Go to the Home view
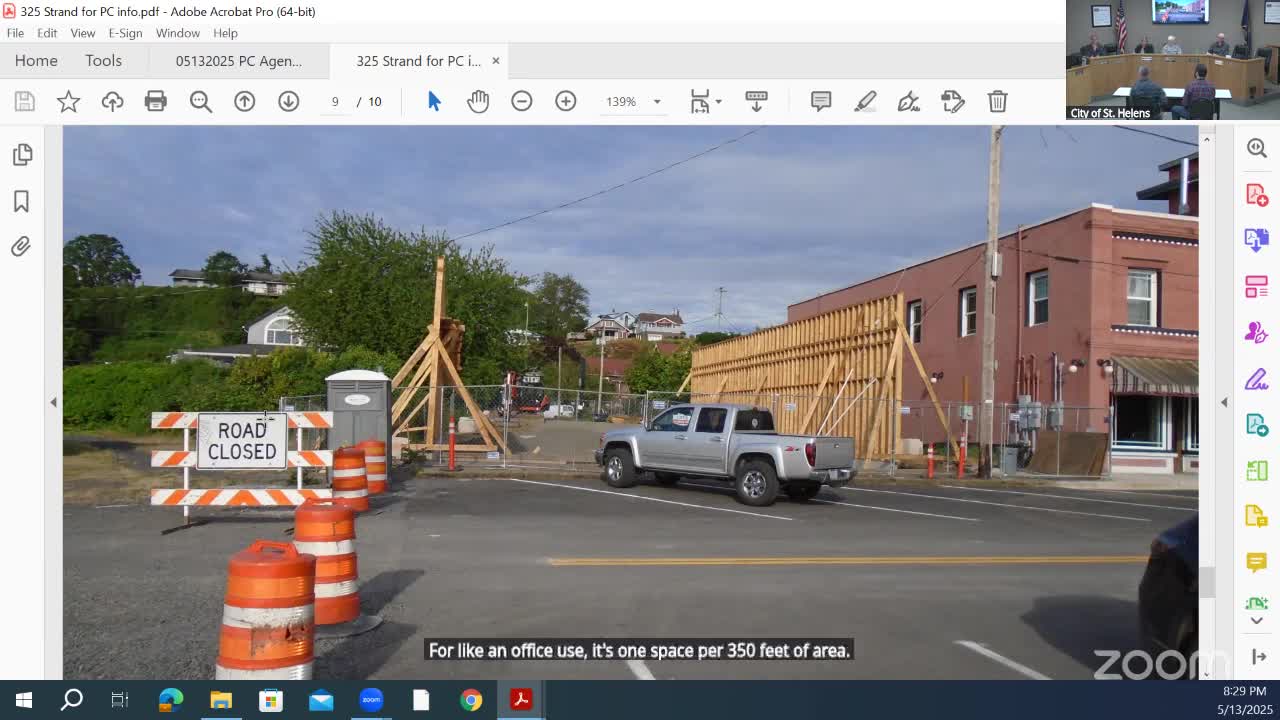The width and height of the screenshot is (1280, 720). coord(36,61)
